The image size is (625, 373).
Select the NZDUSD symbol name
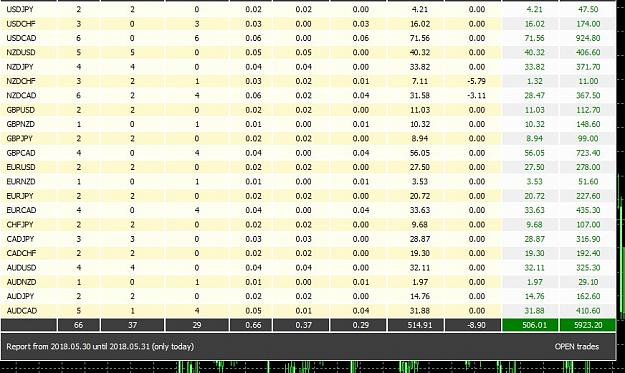pos(21,52)
